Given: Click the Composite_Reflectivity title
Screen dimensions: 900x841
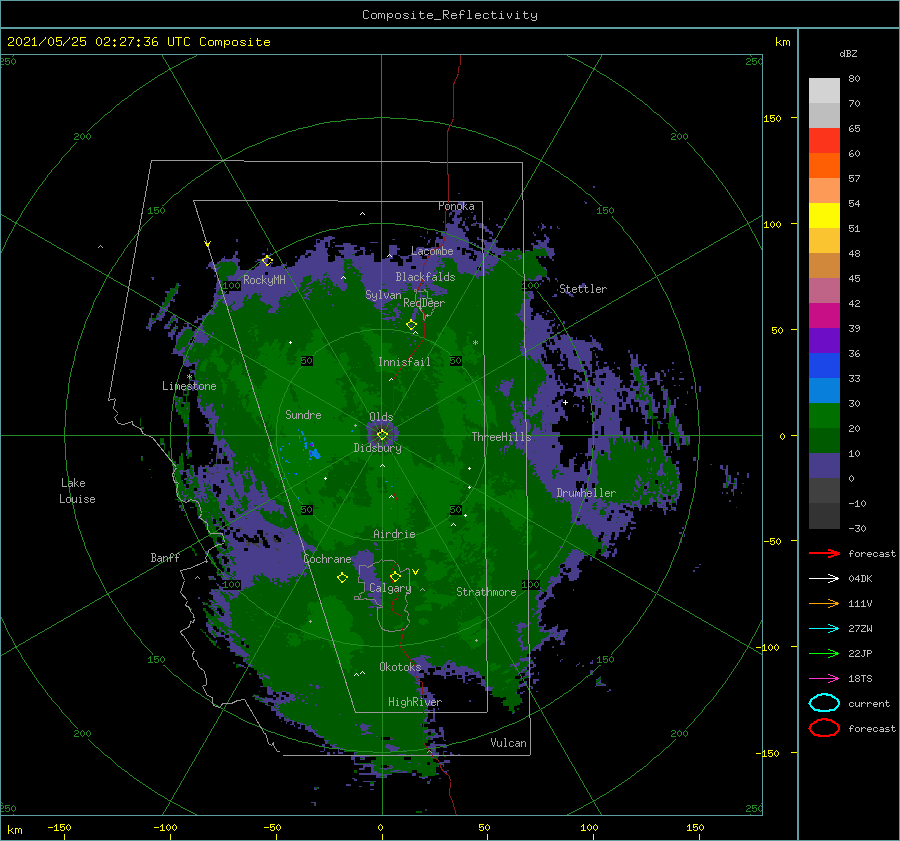Looking at the screenshot, I should point(450,15).
